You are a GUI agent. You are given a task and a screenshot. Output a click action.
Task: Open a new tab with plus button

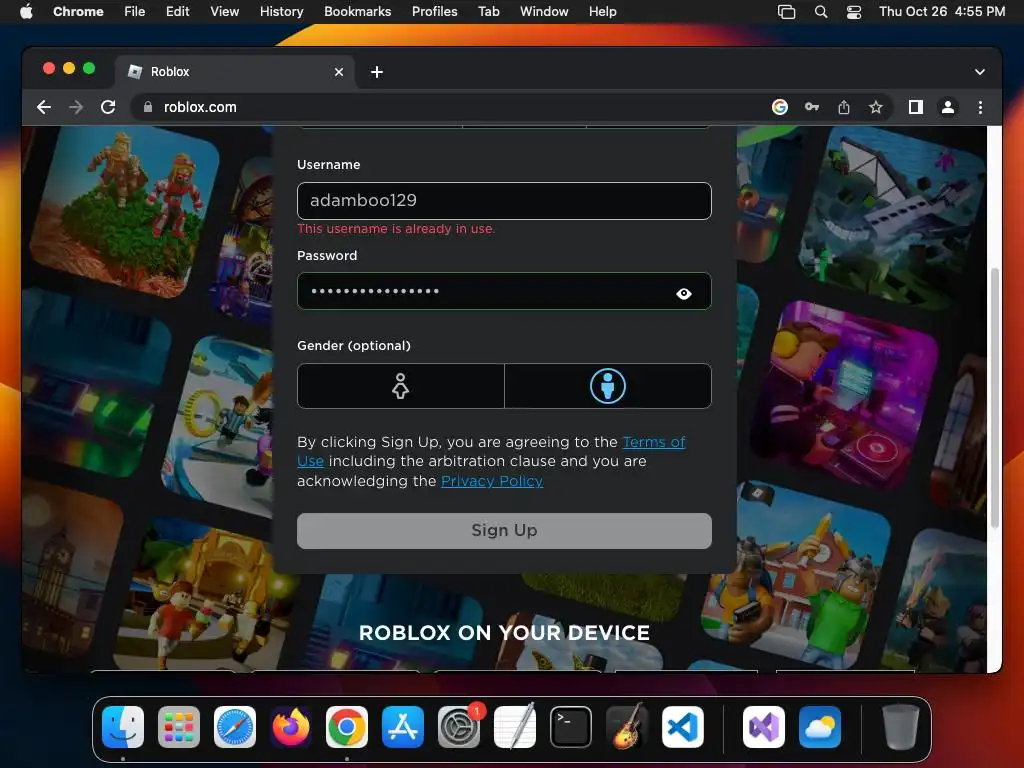[x=377, y=72]
